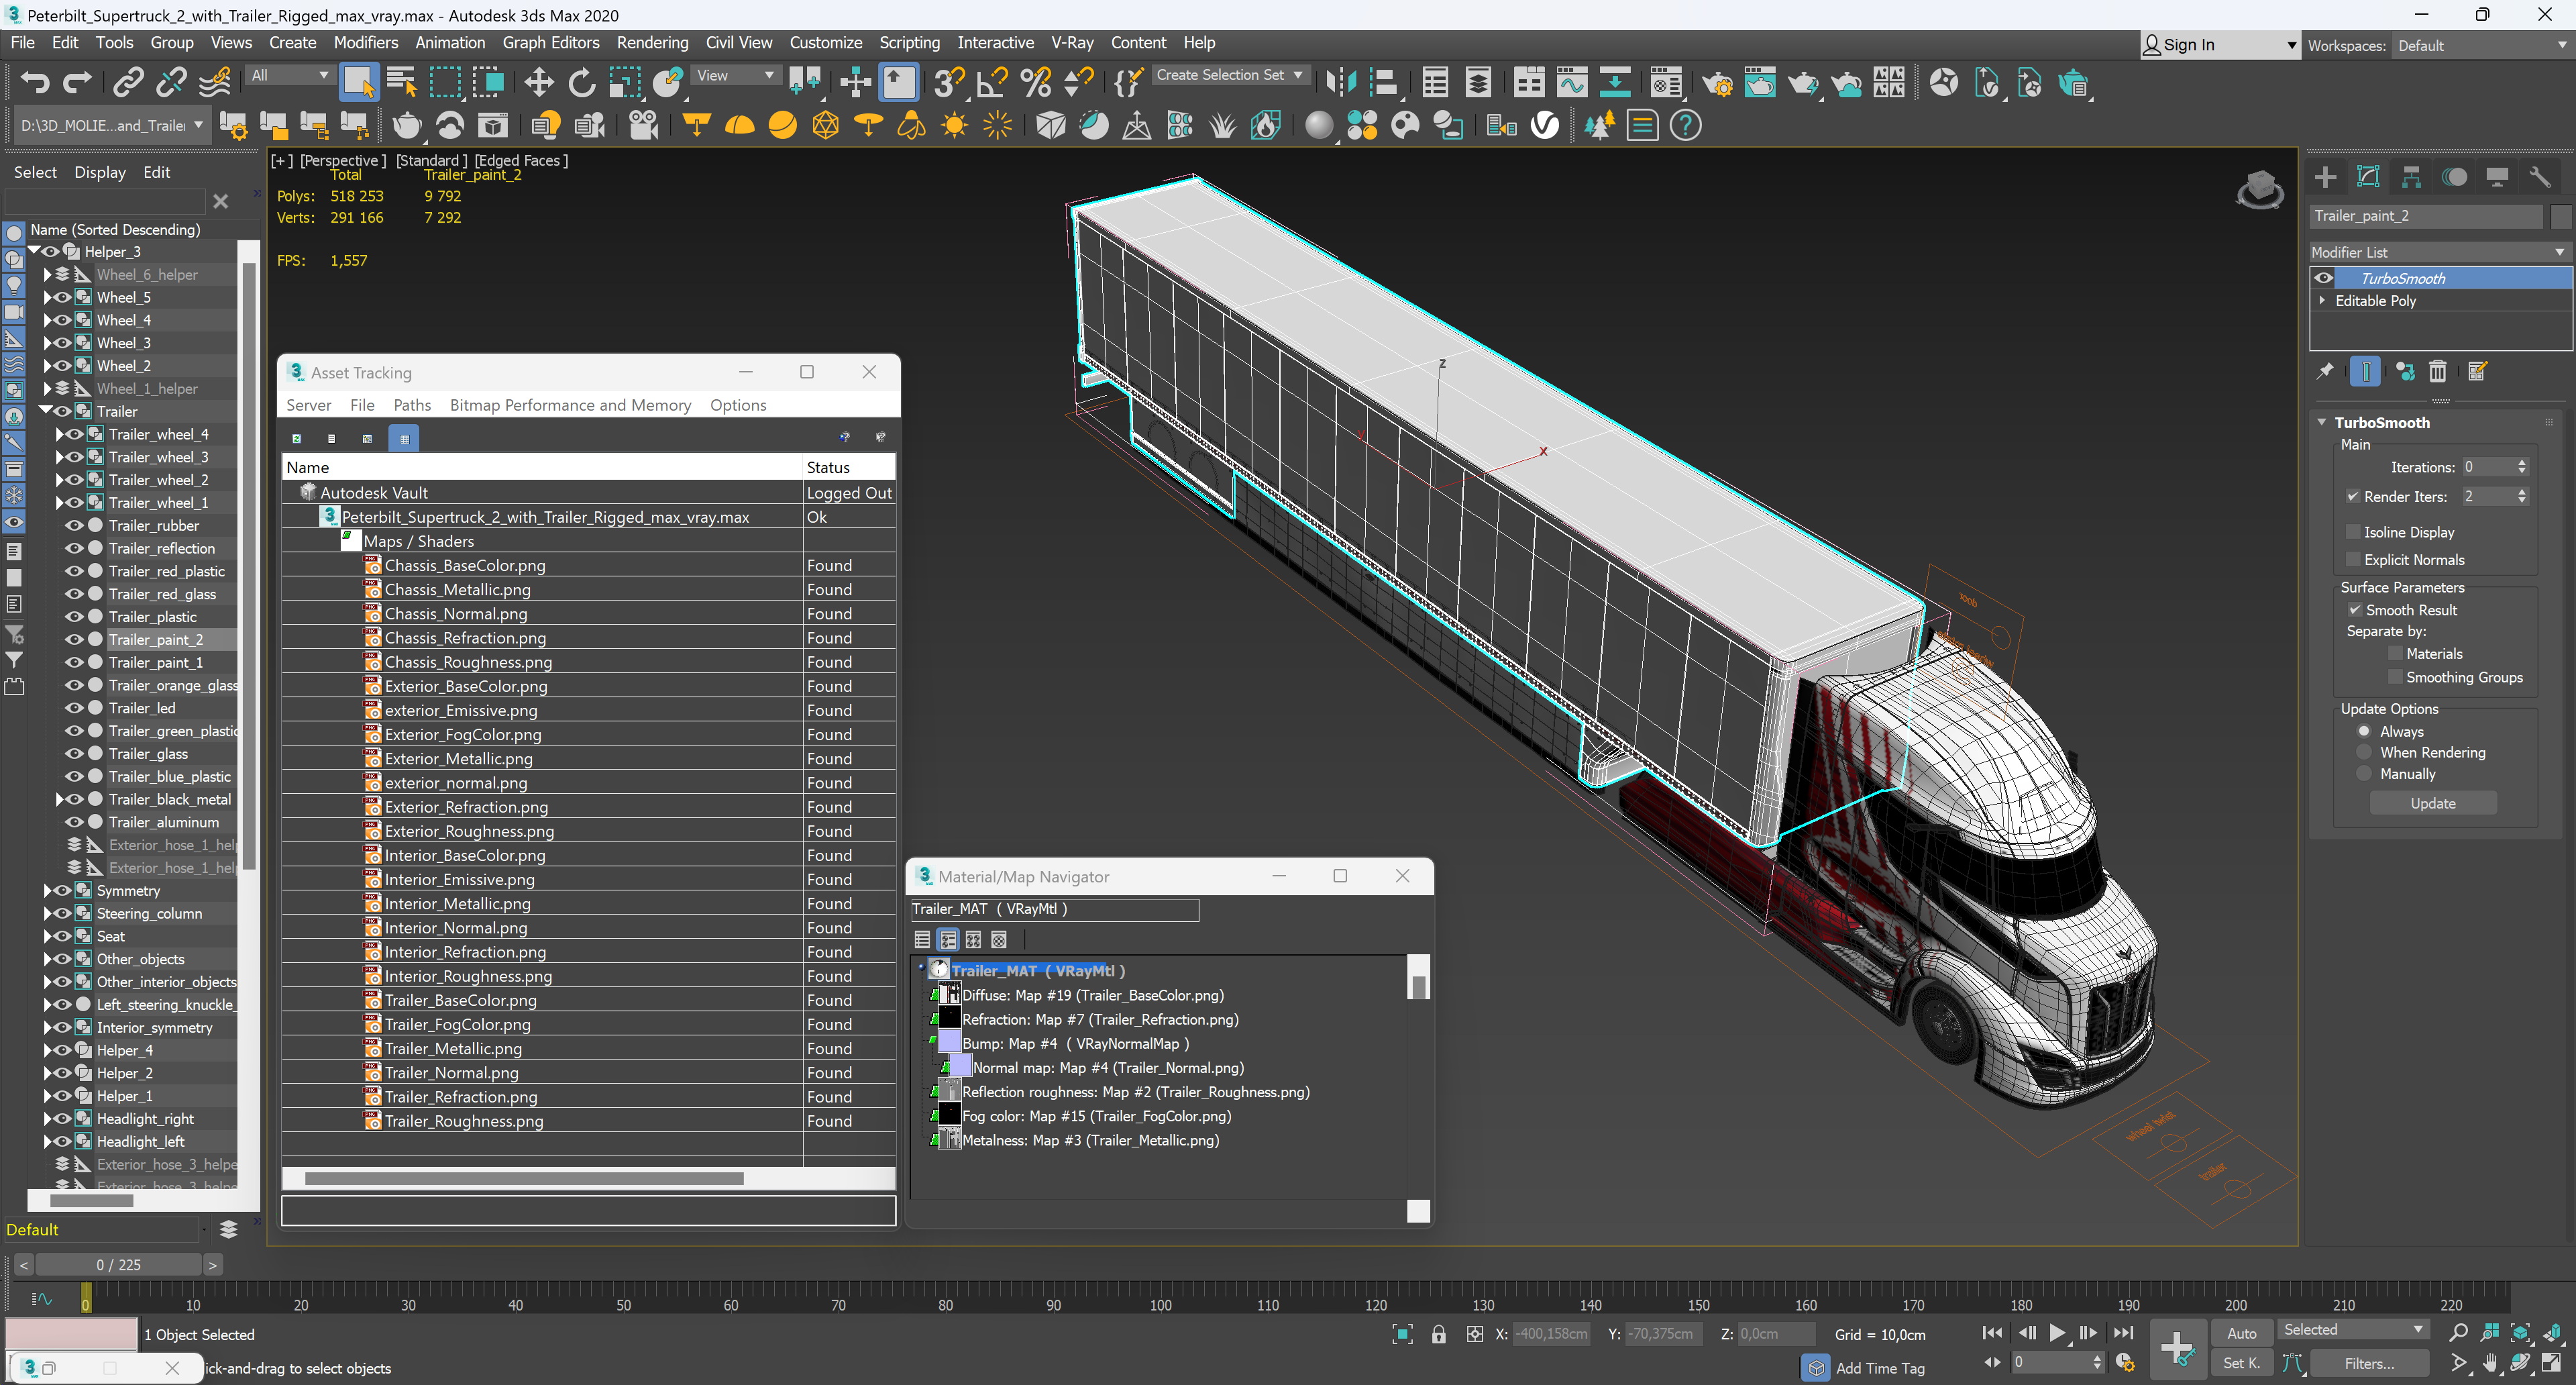Enable Separate by Smoothing Groups checkbox
Image resolution: width=2576 pixels, height=1385 pixels.
[2394, 677]
